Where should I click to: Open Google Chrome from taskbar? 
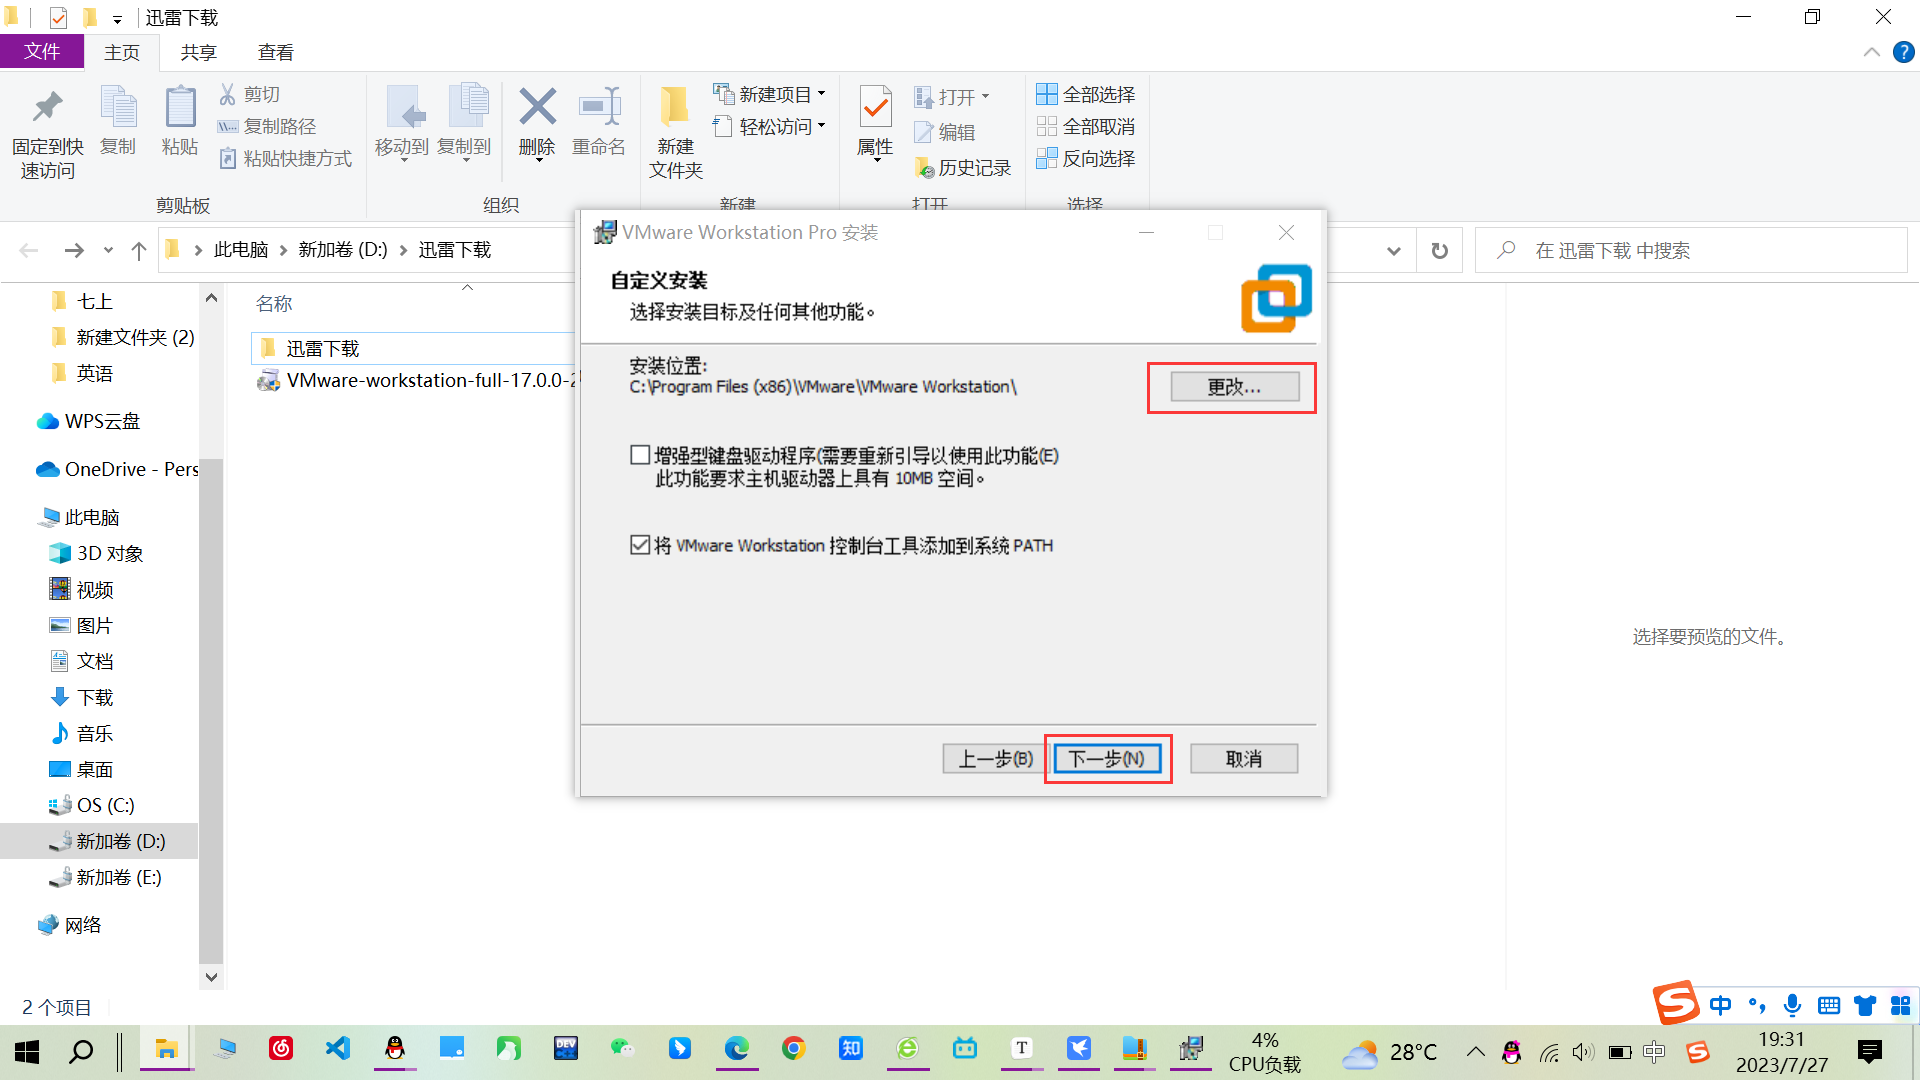794,1048
